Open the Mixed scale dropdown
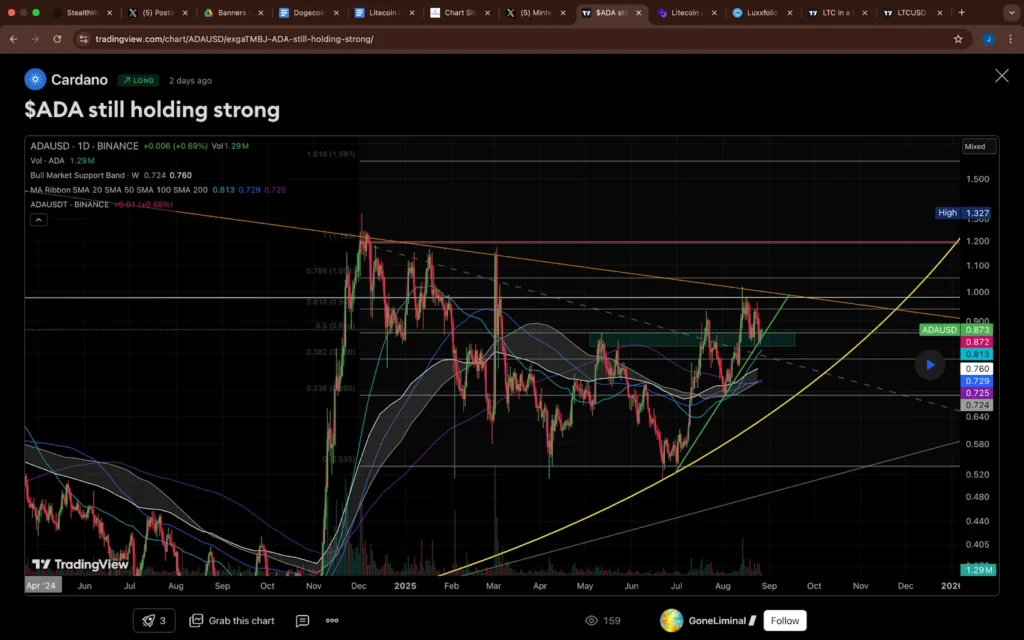This screenshot has width=1024, height=640. coord(974,146)
